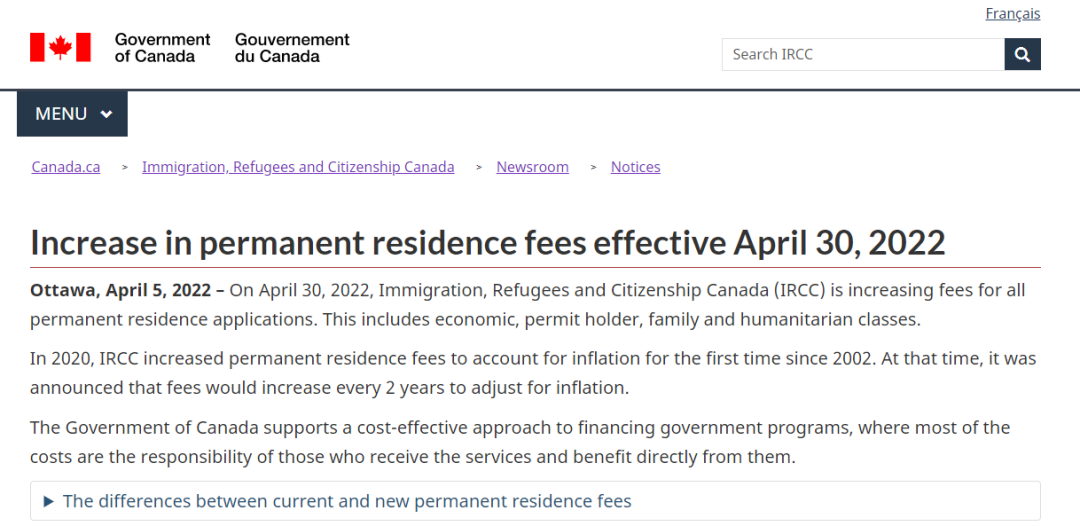
Task: Open Immigration, Refugees and Citizenship Canada breadcrumb
Action: (x=298, y=167)
